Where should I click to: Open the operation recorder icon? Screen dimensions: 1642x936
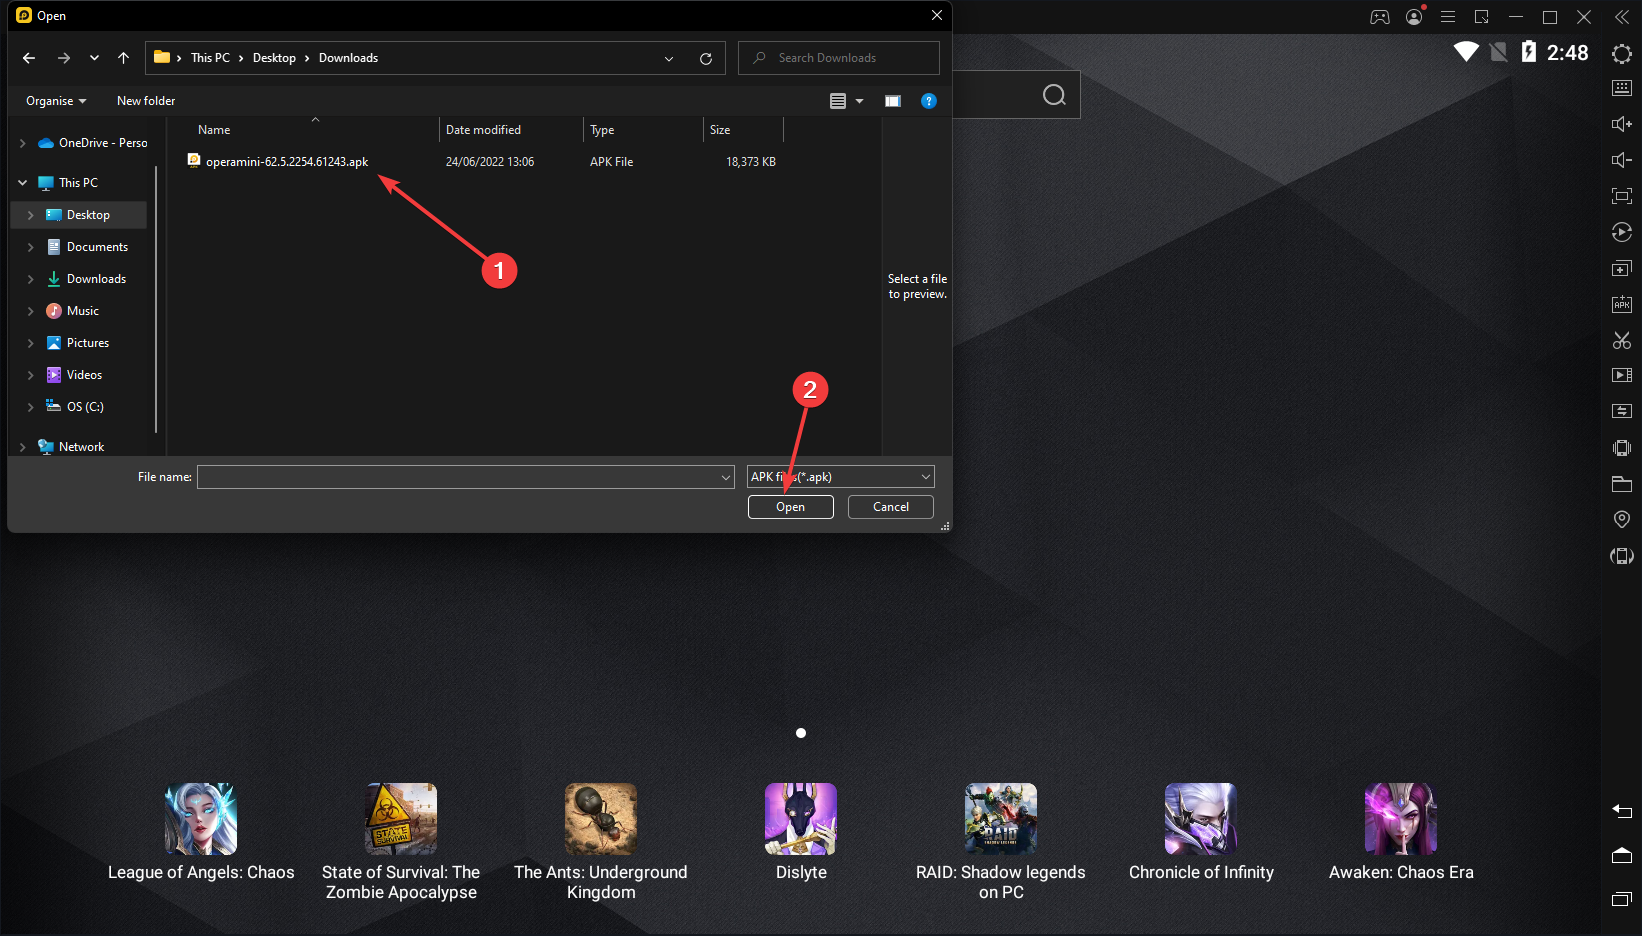coord(1622,232)
